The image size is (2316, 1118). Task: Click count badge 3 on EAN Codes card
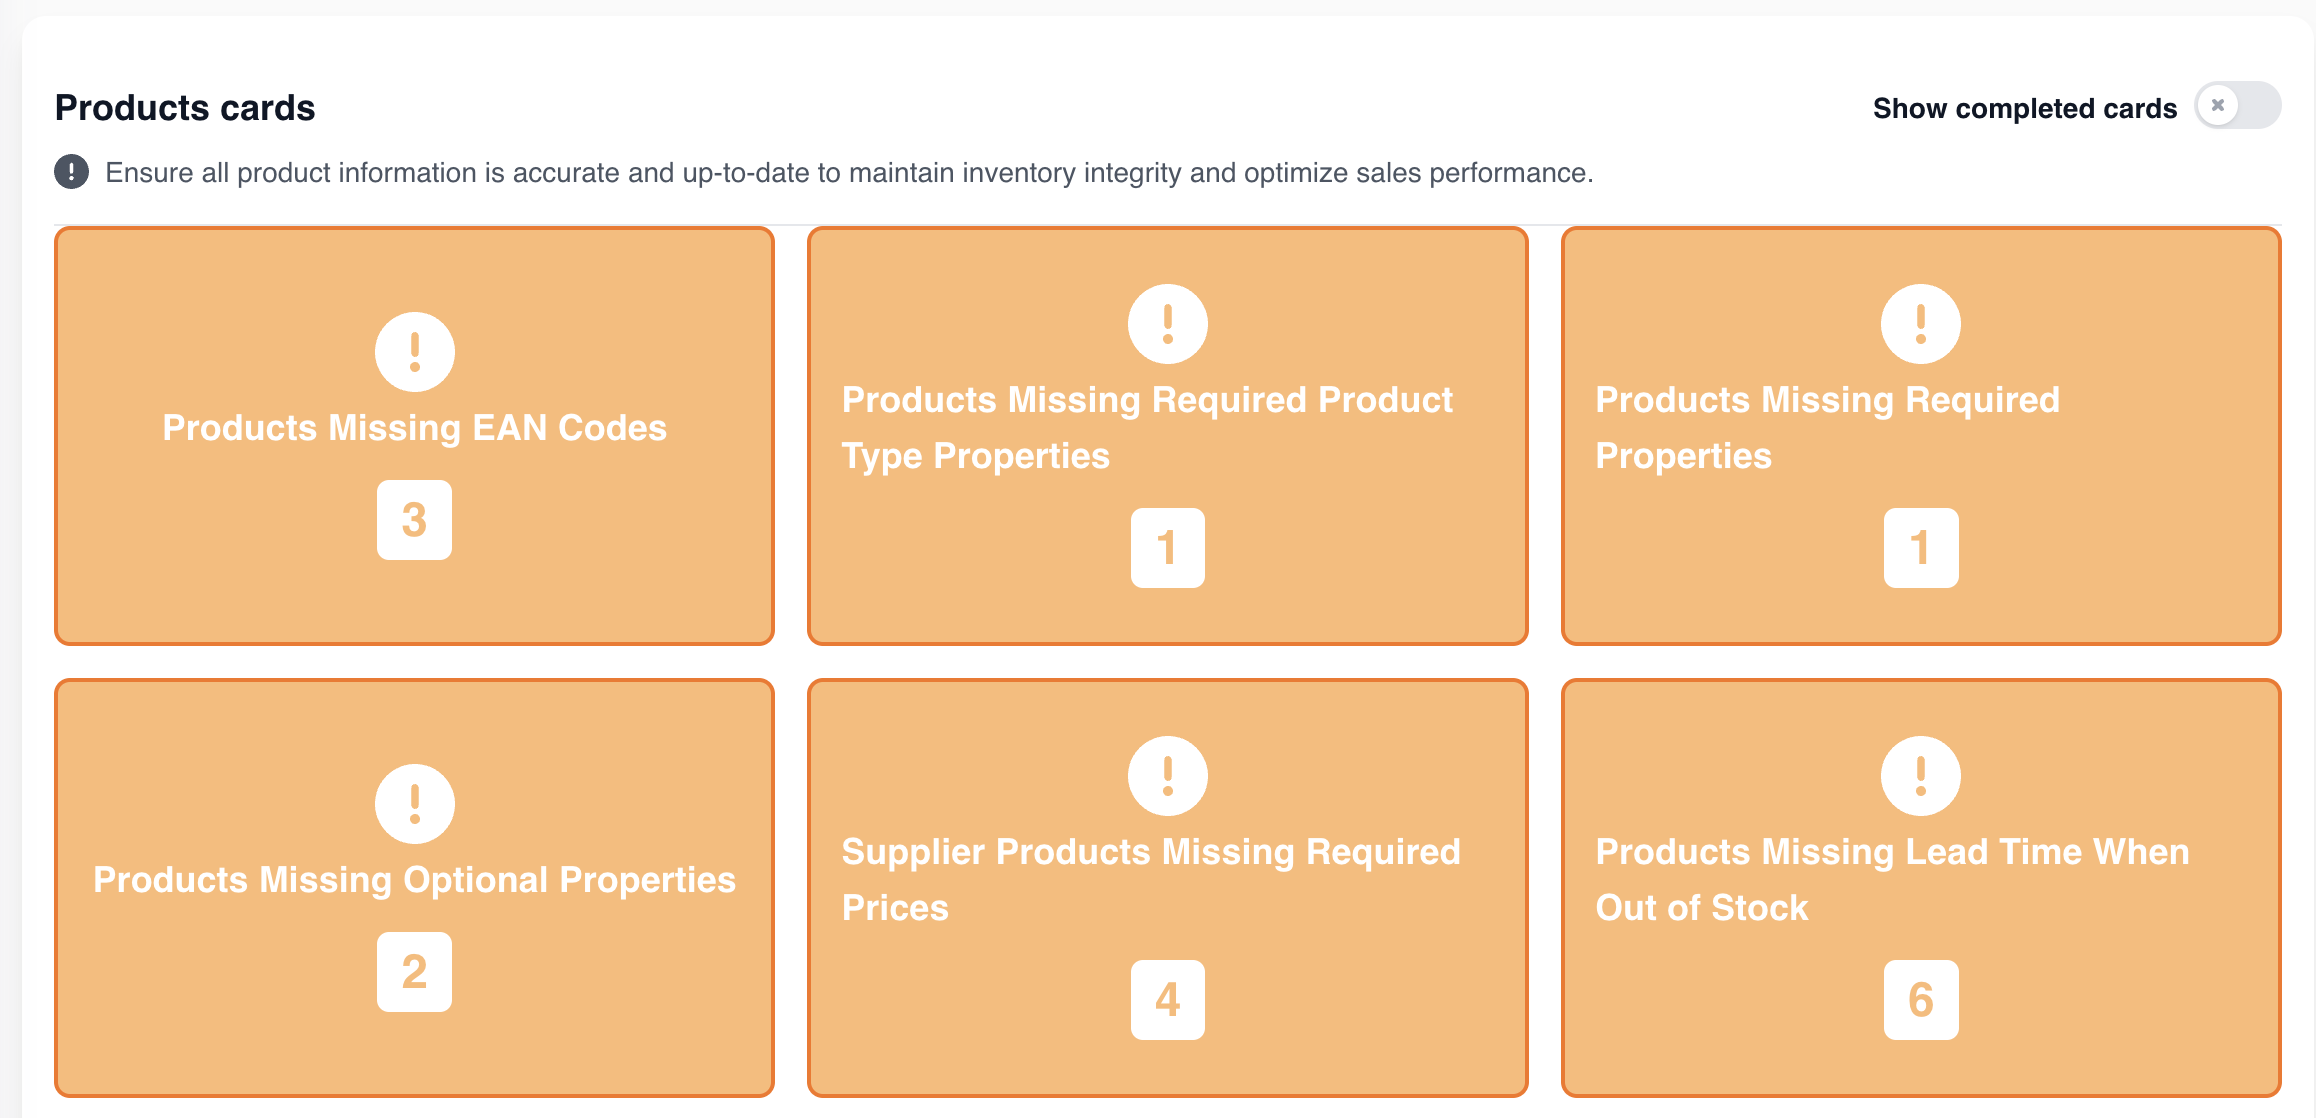point(415,520)
